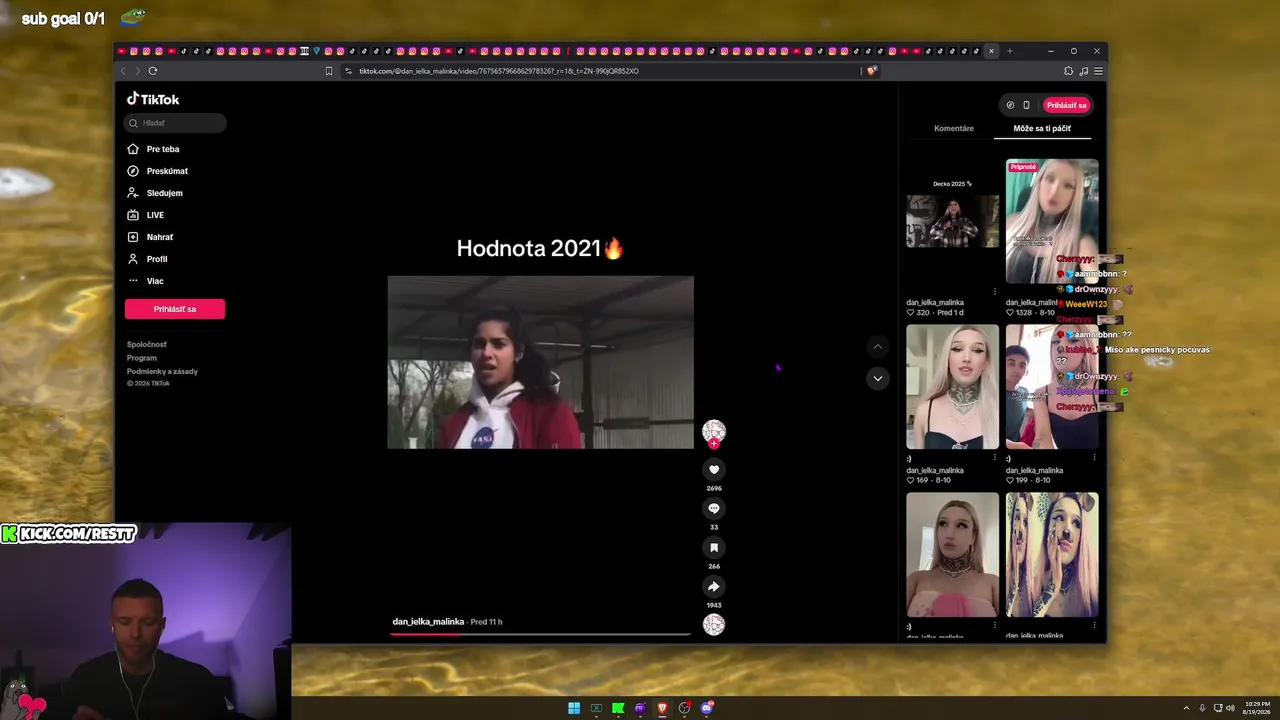
Task: Open the volume control in tray
Action: click(1230, 708)
